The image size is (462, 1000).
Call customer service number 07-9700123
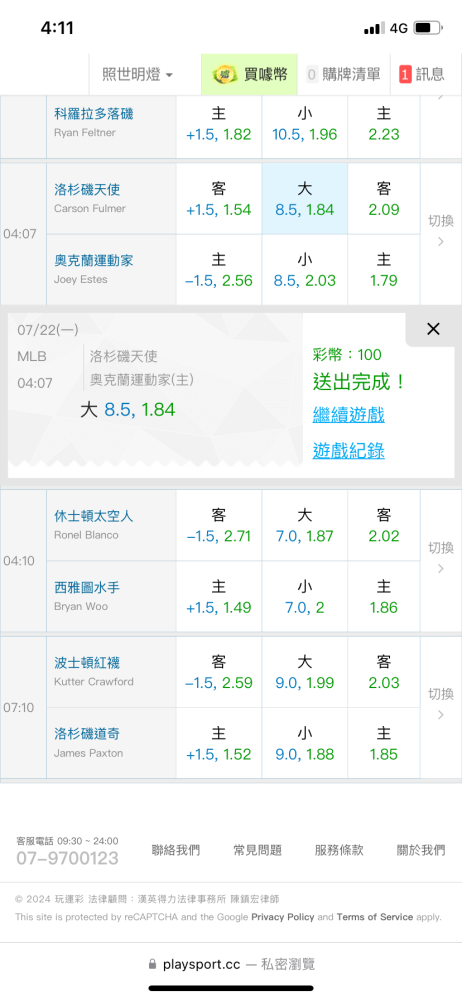pyautogui.click(x=68, y=858)
